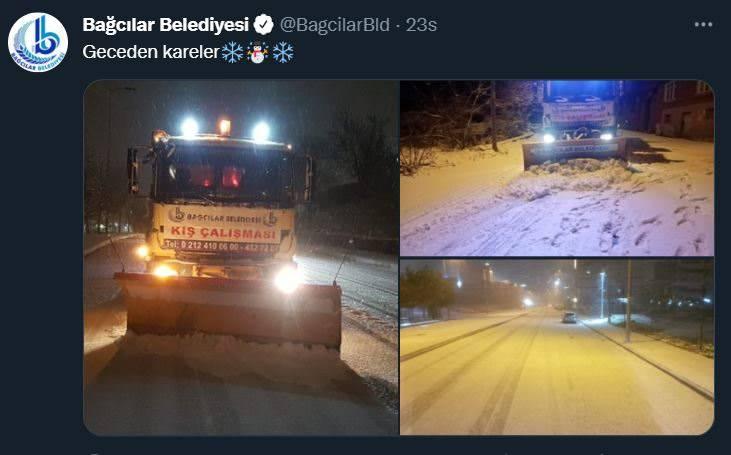The height and width of the screenshot is (455, 731).
Task: Click the 23s tweet timestamp
Action: [x=421, y=25]
